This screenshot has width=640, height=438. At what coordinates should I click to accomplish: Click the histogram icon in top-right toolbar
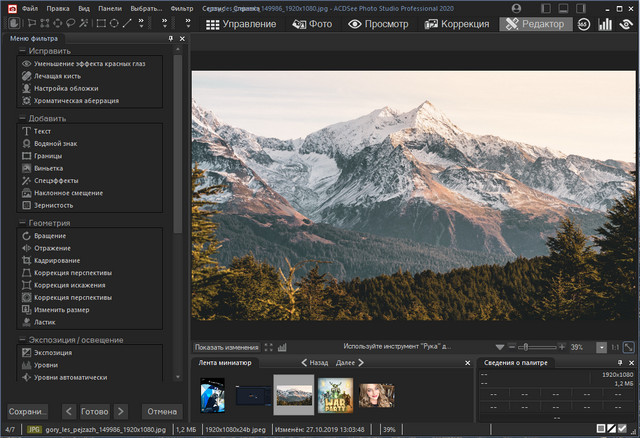pyautogui.click(x=604, y=24)
